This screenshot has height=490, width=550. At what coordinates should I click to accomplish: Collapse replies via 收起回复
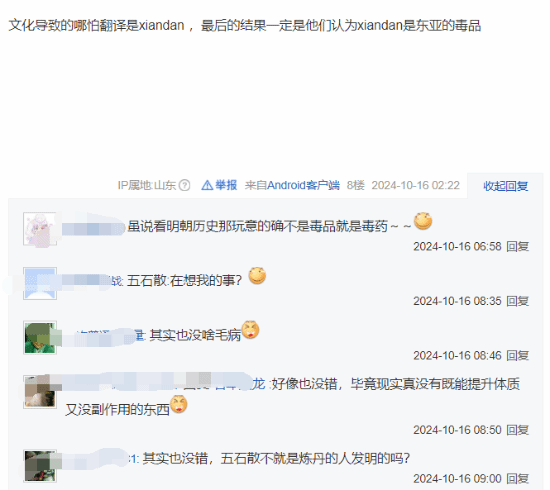505,186
